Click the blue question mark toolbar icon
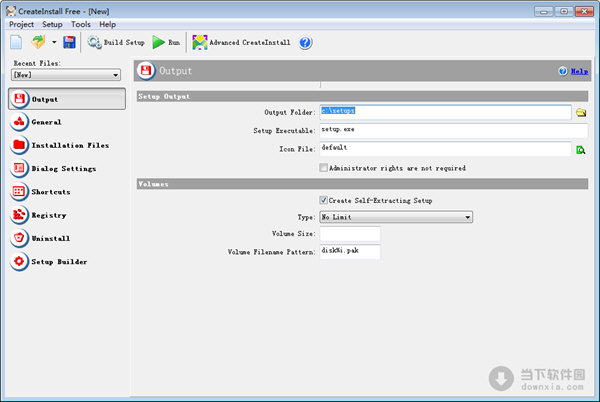This screenshot has height=402, width=600. point(305,42)
